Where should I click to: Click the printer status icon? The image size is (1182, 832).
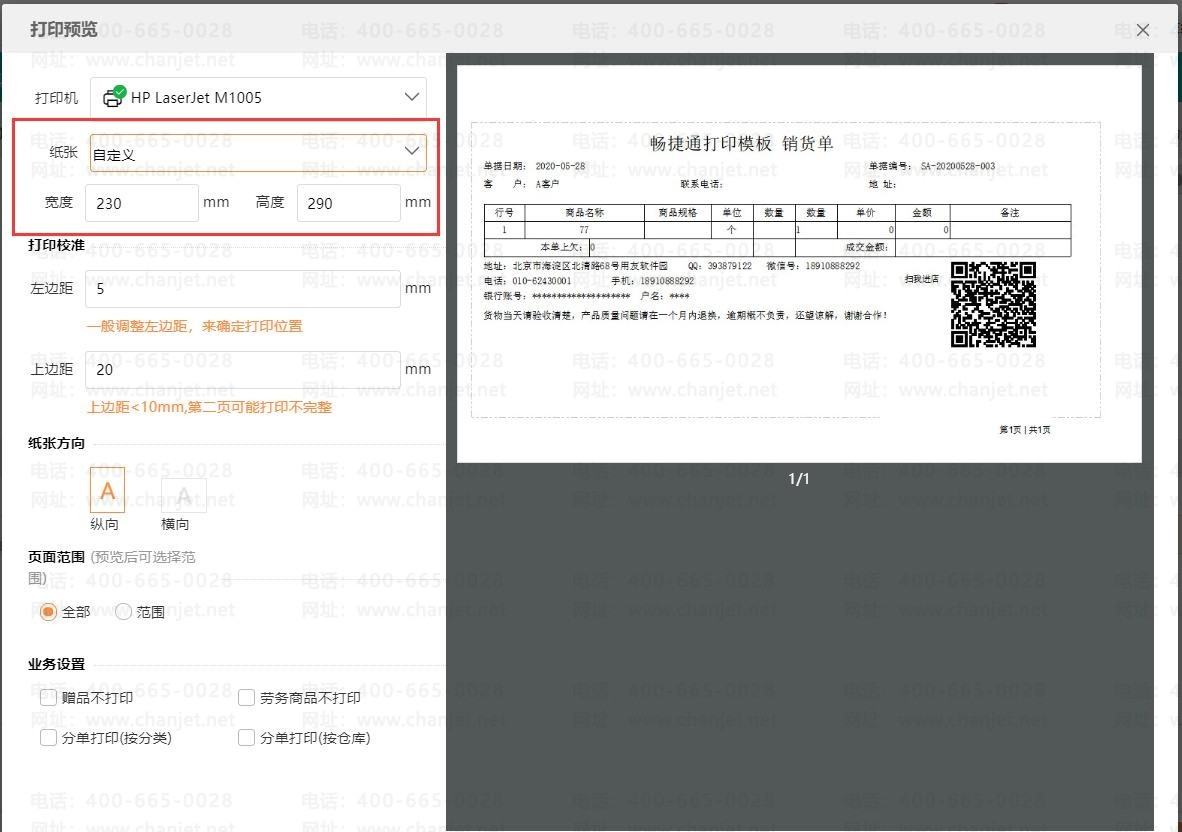[115, 96]
